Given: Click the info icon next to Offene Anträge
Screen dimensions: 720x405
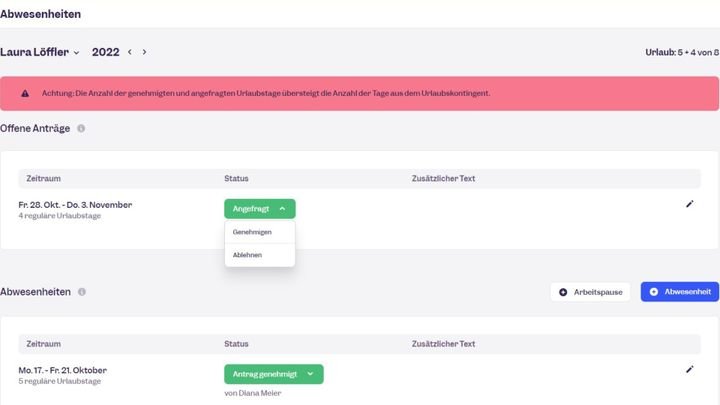Looking at the screenshot, I should (x=81, y=128).
